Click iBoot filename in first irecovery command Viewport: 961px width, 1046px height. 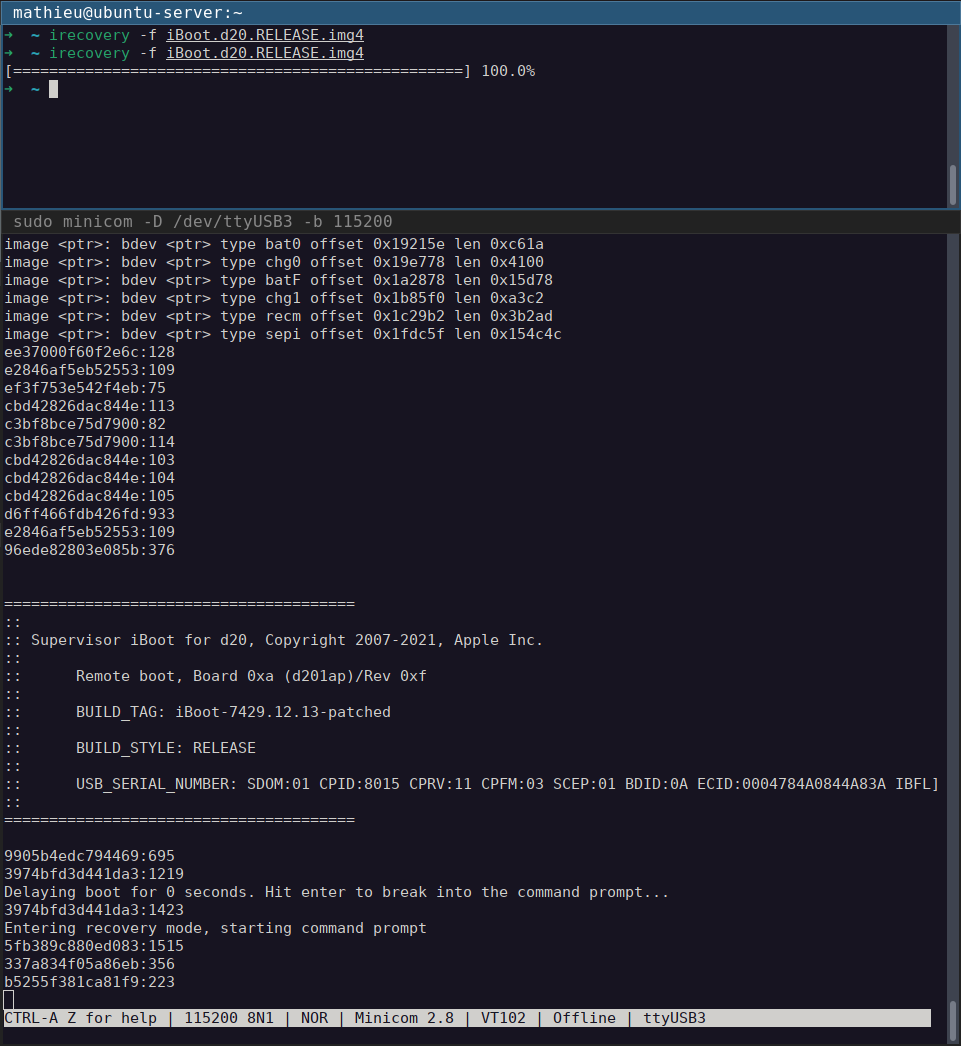coord(264,35)
